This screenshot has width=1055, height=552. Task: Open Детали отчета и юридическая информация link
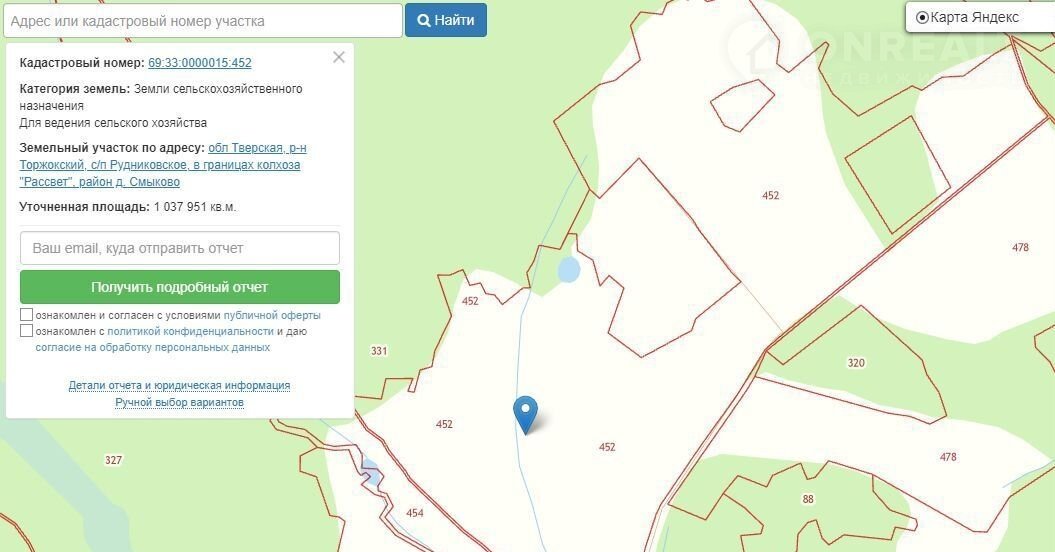(179, 385)
